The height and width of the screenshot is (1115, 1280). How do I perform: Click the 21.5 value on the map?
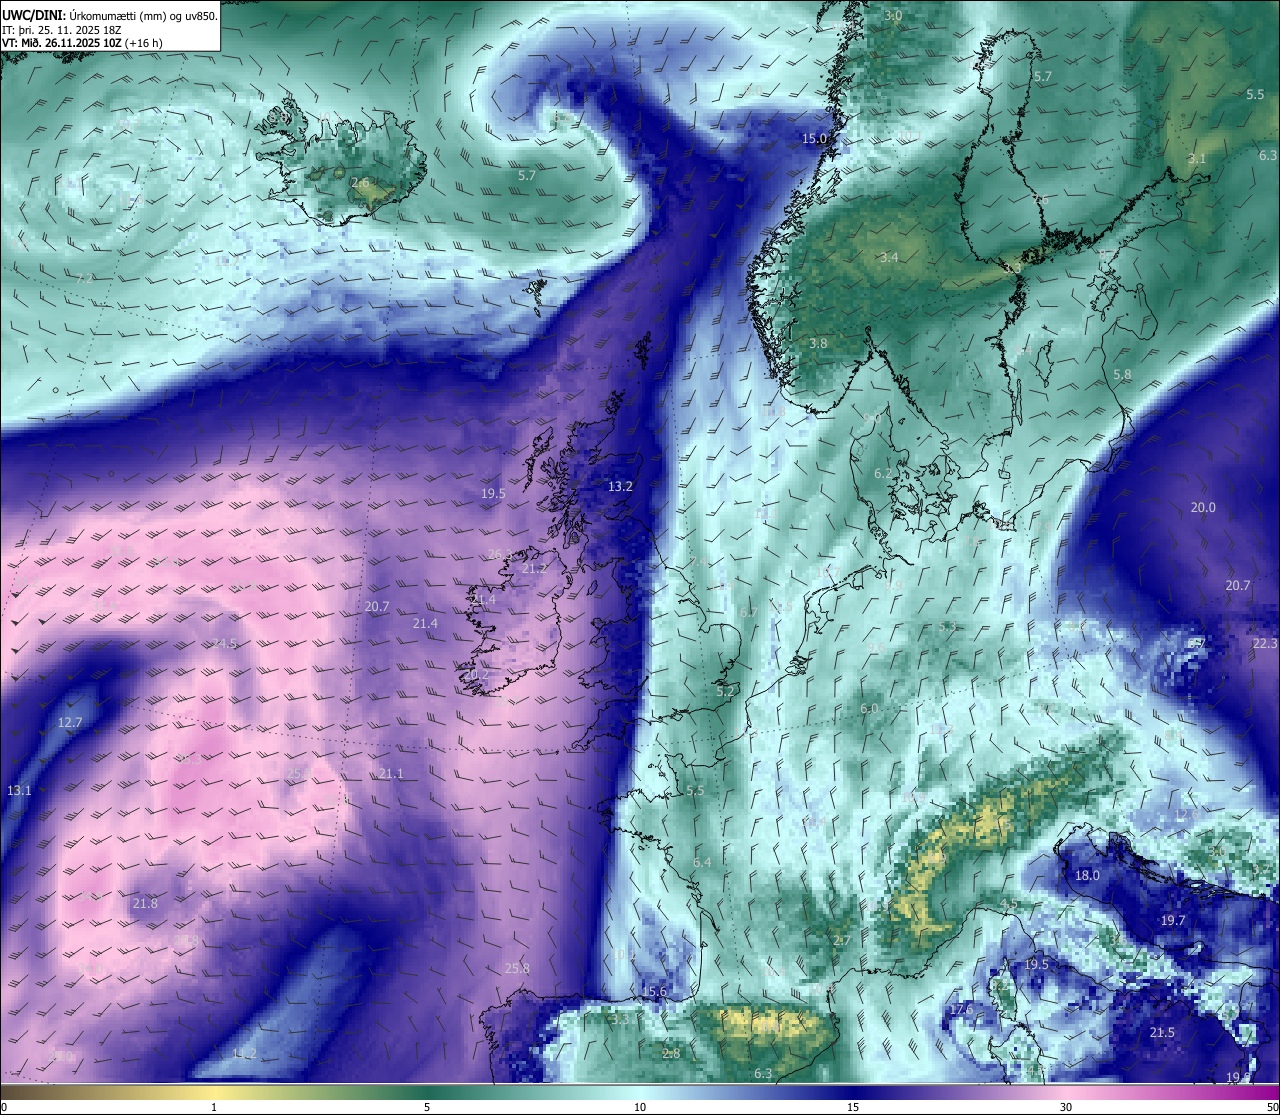coord(1162,1033)
